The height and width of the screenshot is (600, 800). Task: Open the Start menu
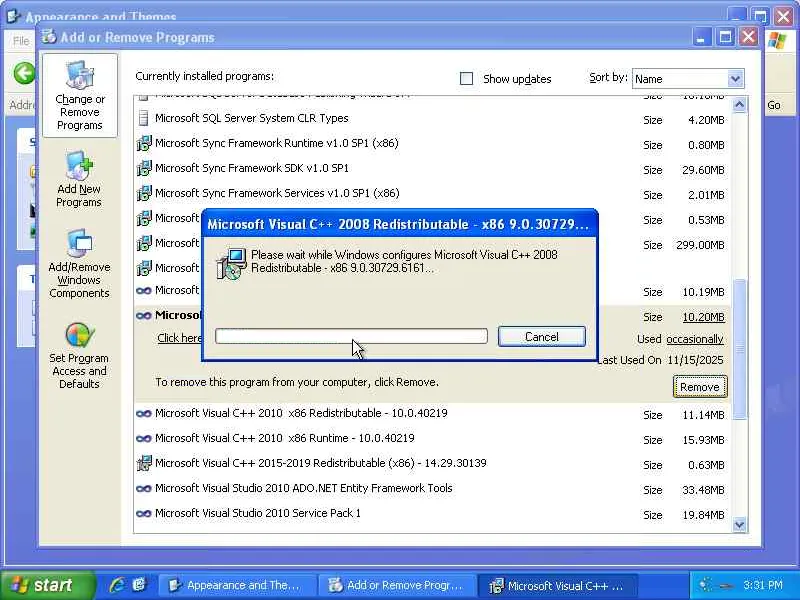coord(47,585)
